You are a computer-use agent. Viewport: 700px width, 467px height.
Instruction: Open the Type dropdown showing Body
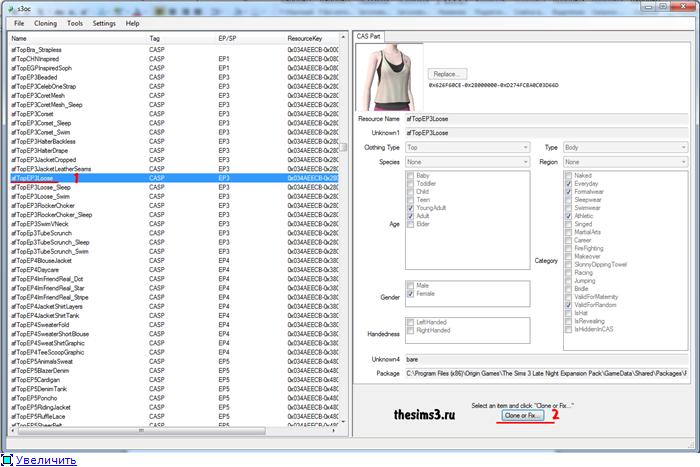[626, 147]
